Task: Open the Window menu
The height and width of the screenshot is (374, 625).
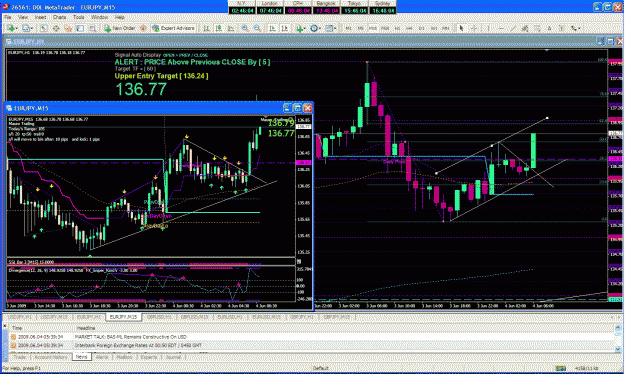Action: click(99, 17)
